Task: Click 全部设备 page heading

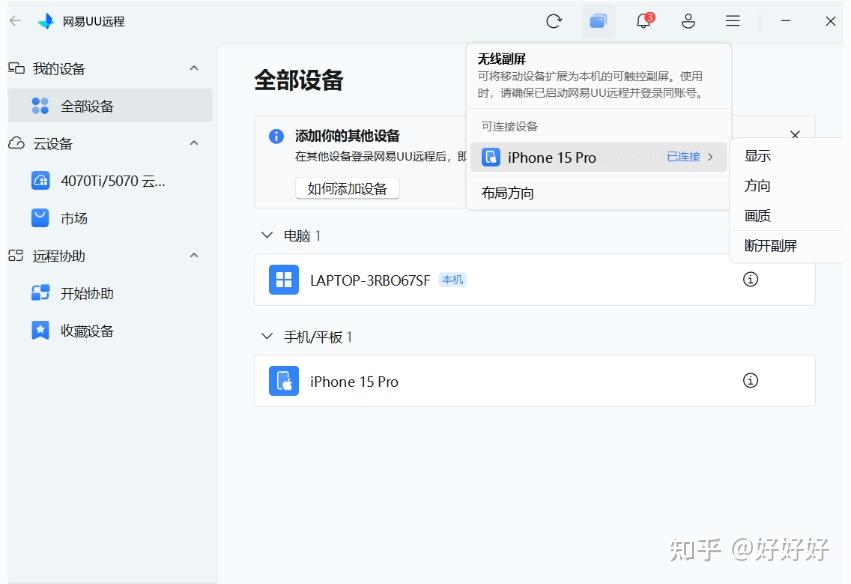Action: tap(299, 80)
